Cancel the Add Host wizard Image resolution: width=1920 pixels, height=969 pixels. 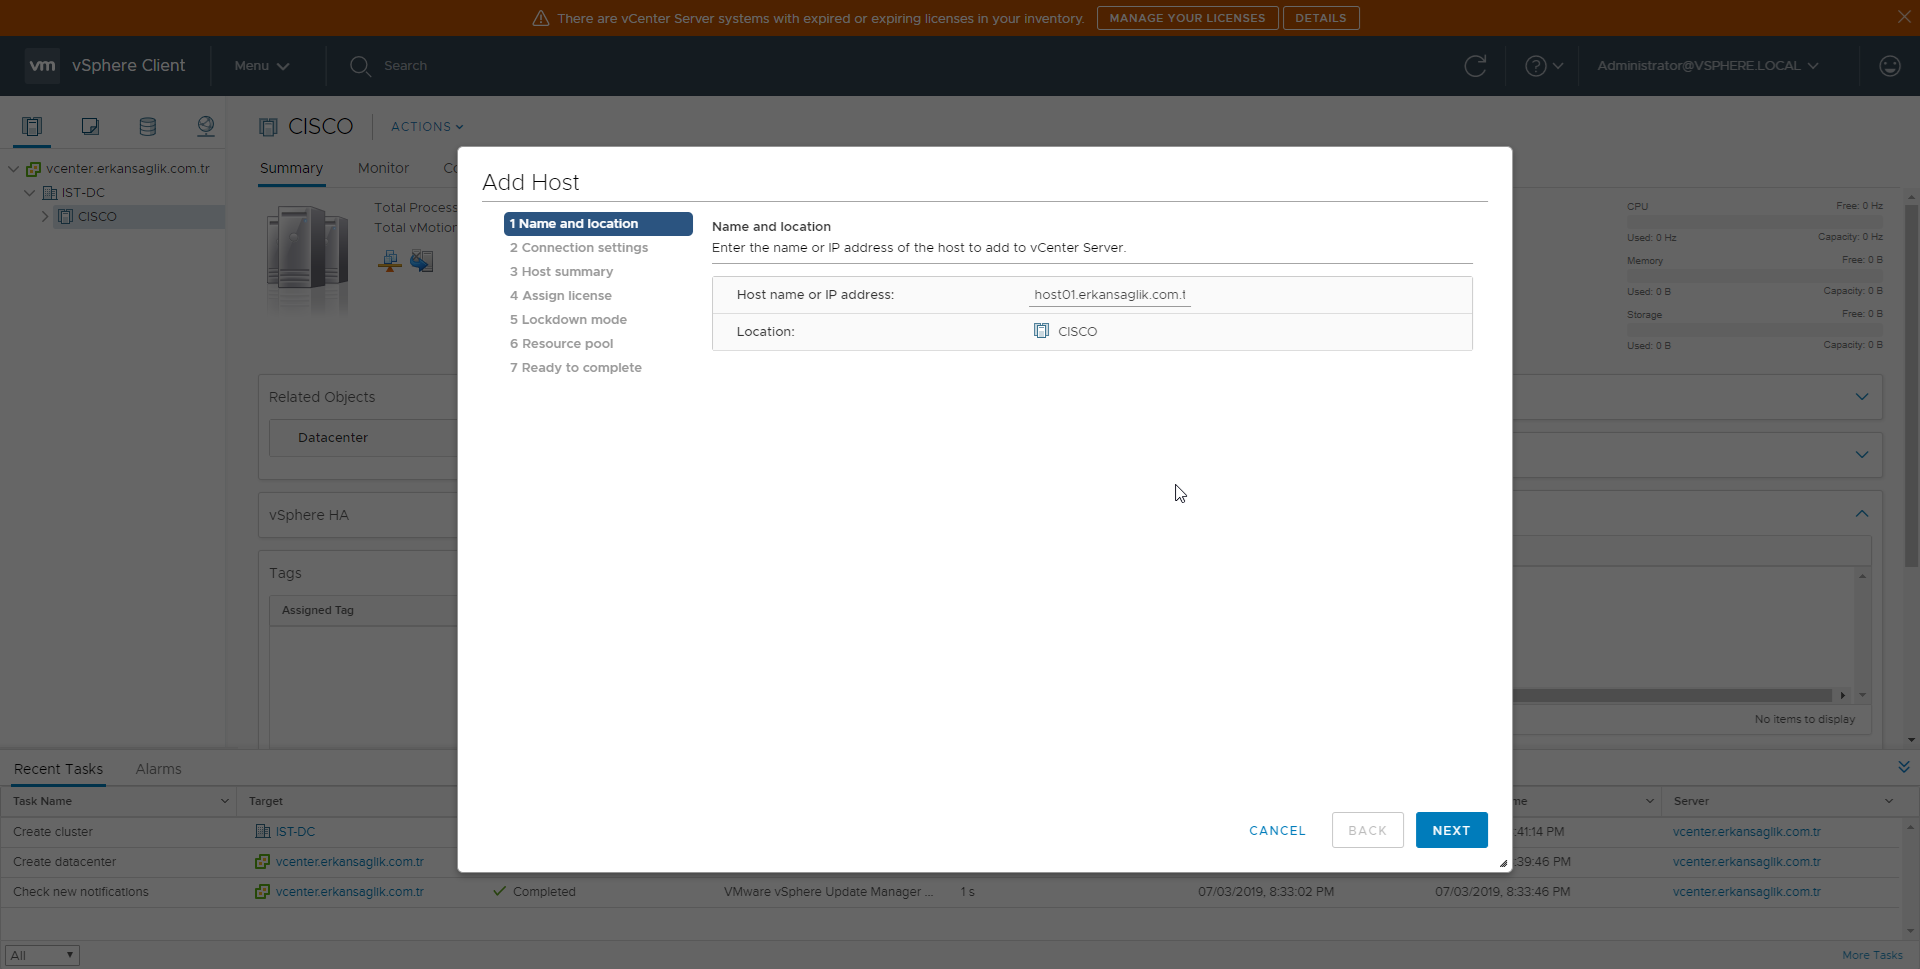1277,831
